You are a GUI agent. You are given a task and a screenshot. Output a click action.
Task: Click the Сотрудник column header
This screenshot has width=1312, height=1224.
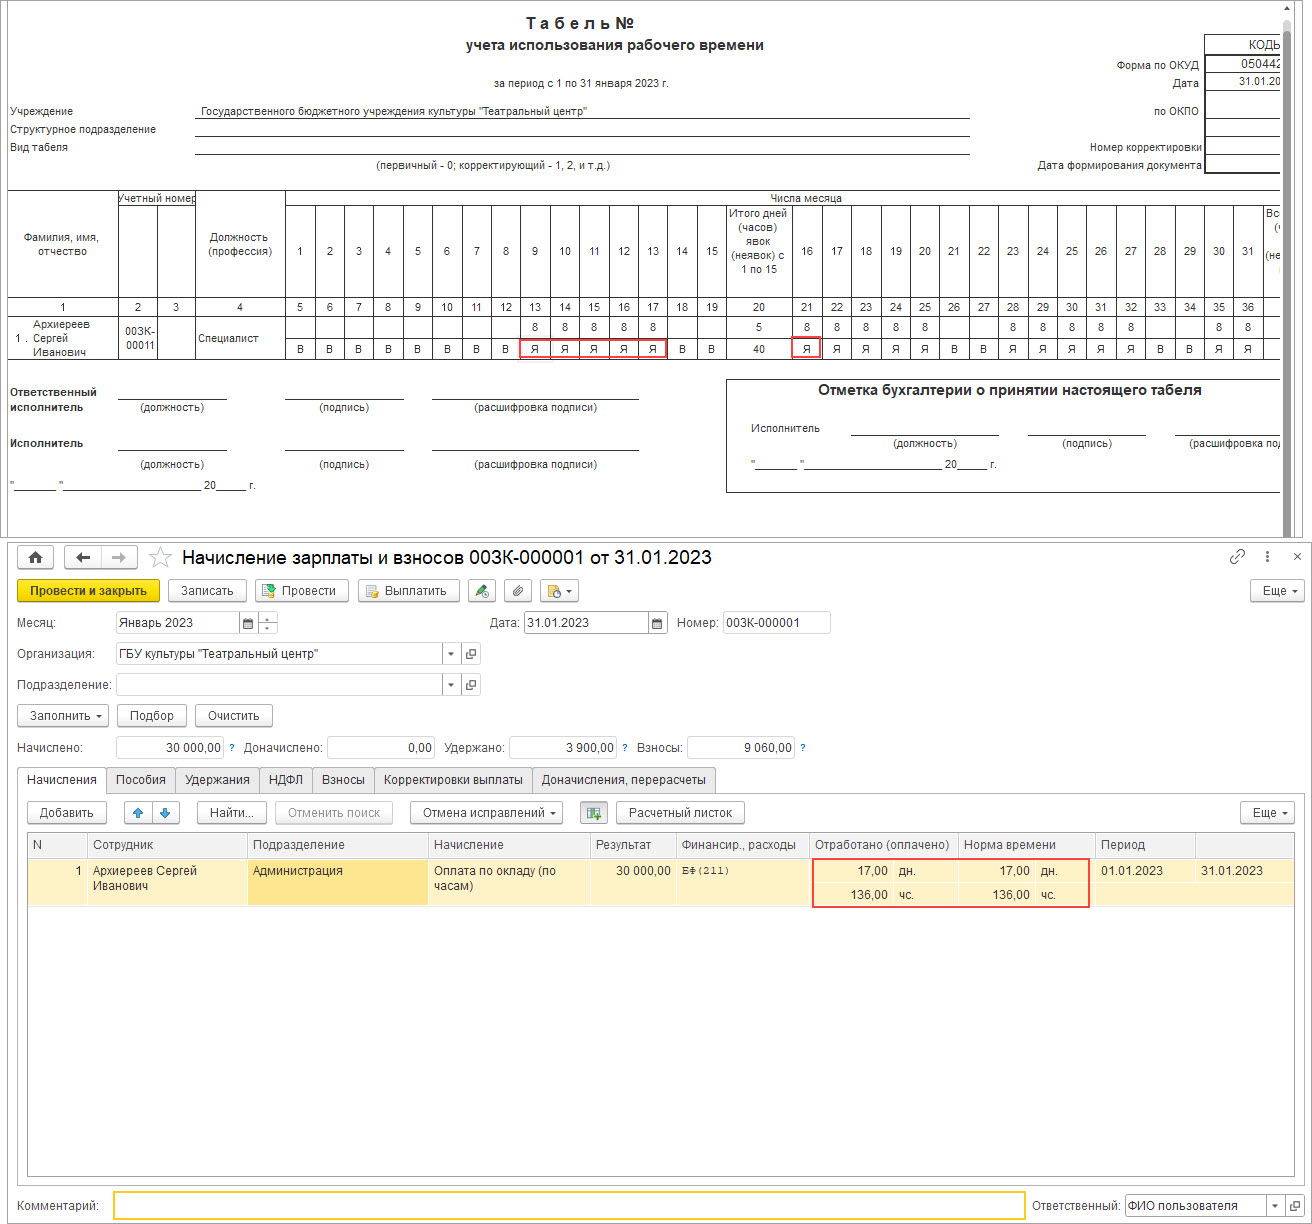pyautogui.click(x=167, y=845)
